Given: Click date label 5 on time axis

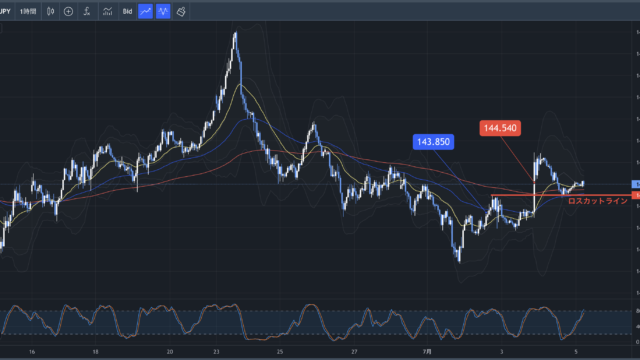Looking at the screenshot, I should pos(576,351).
